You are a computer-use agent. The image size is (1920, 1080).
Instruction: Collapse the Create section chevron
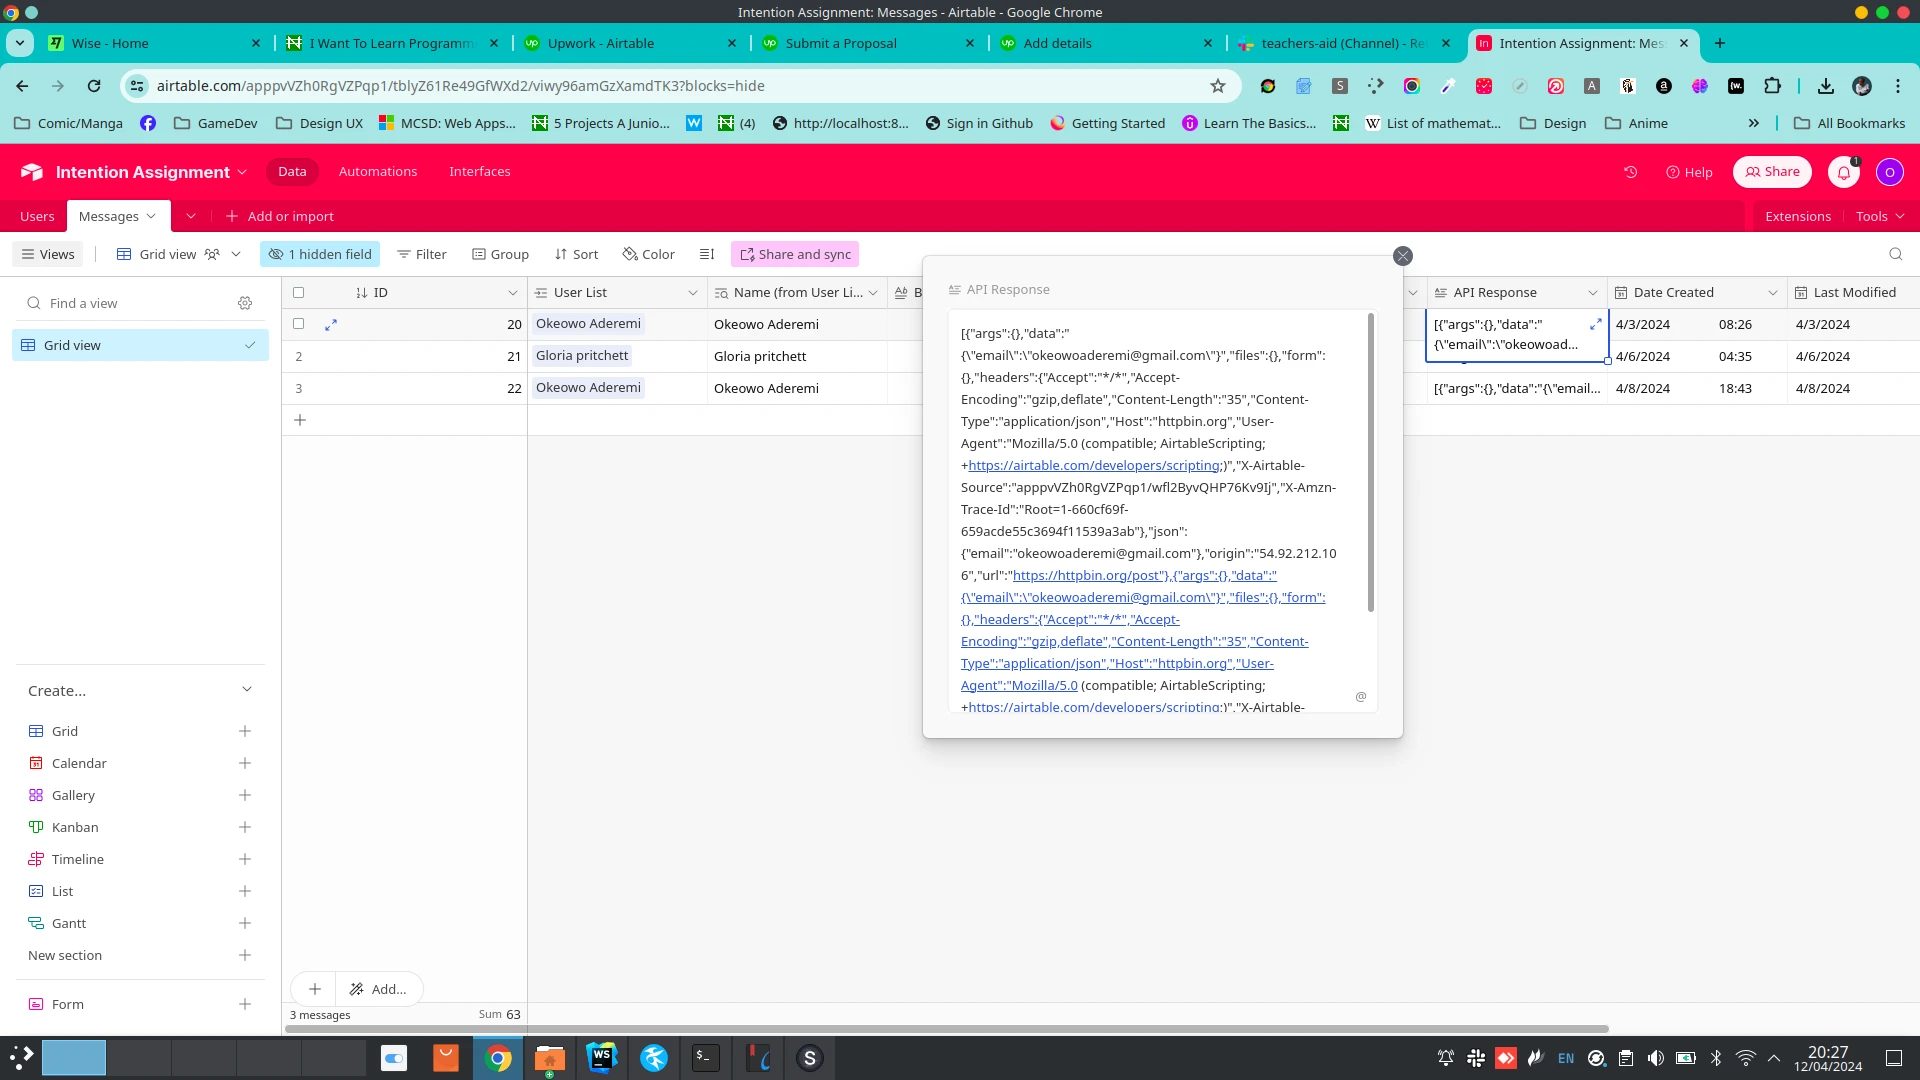click(247, 690)
